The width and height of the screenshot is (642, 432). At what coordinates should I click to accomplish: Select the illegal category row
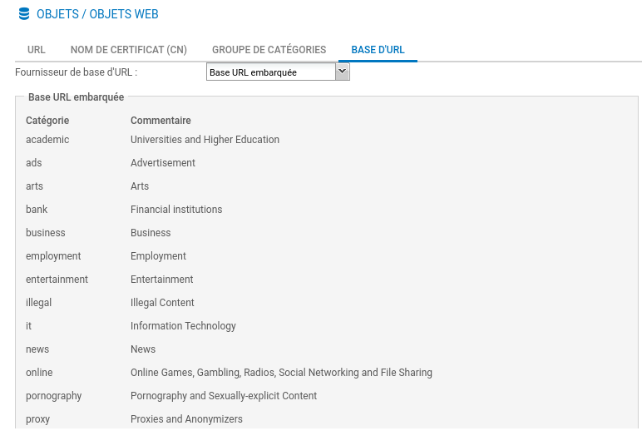39,303
